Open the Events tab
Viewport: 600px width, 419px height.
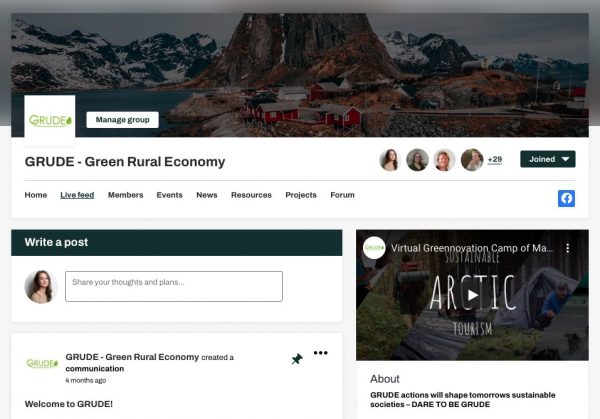[170, 195]
